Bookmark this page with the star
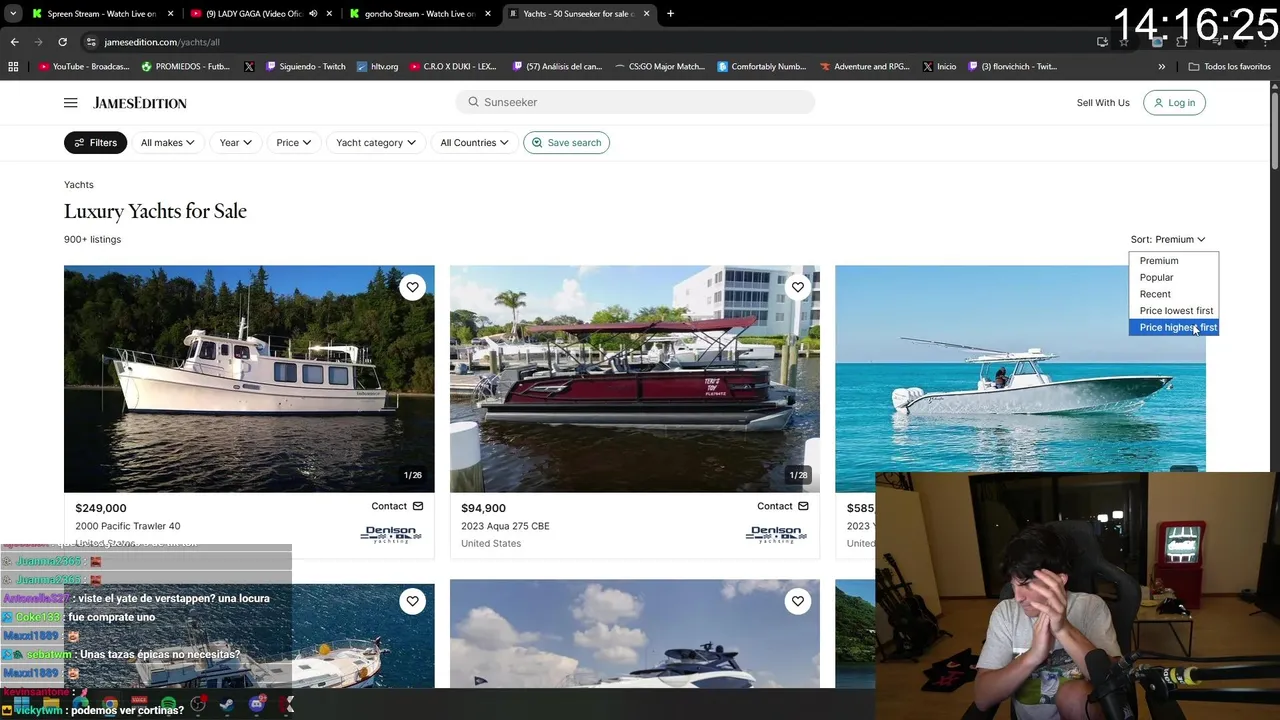Viewport: 1280px width, 720px height. click(x=1123, y=42)
